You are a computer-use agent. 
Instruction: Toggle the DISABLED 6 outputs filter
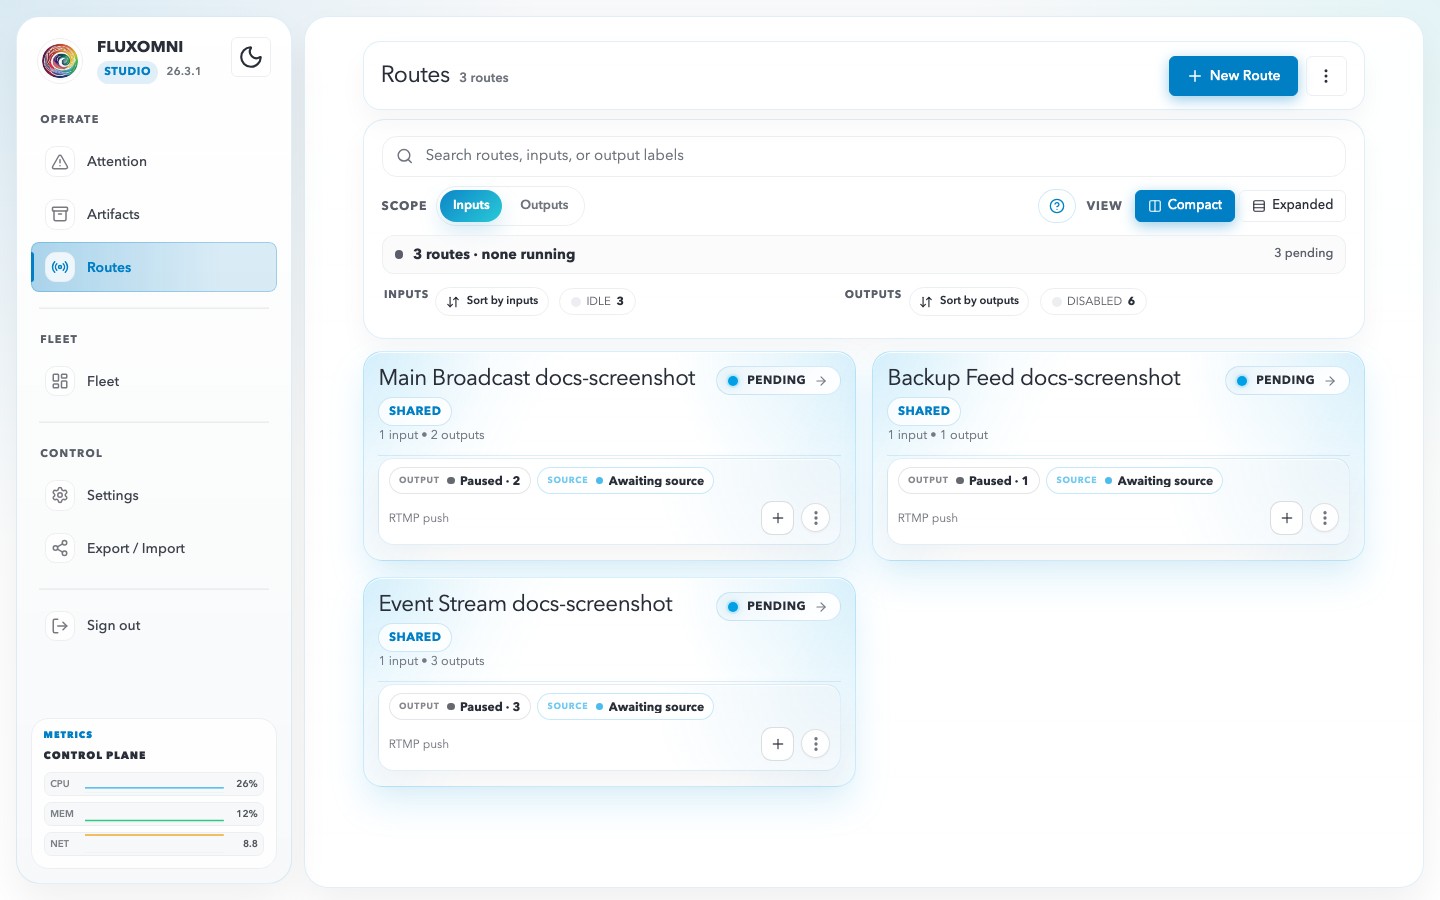coord(1093,301)
